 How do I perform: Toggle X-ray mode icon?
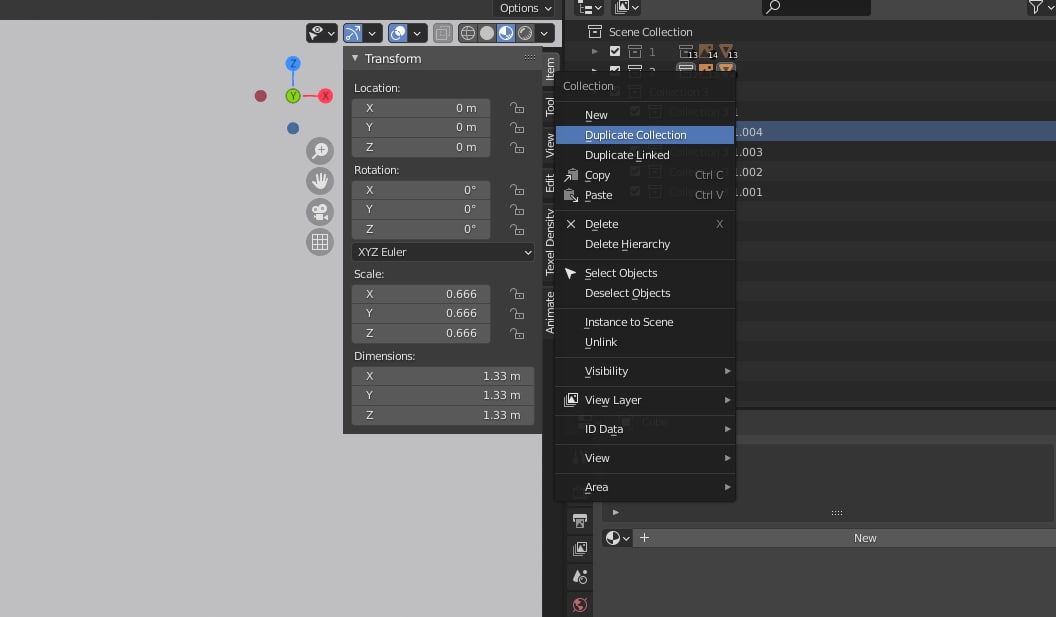pyautogui.click(x=442, y=33)
